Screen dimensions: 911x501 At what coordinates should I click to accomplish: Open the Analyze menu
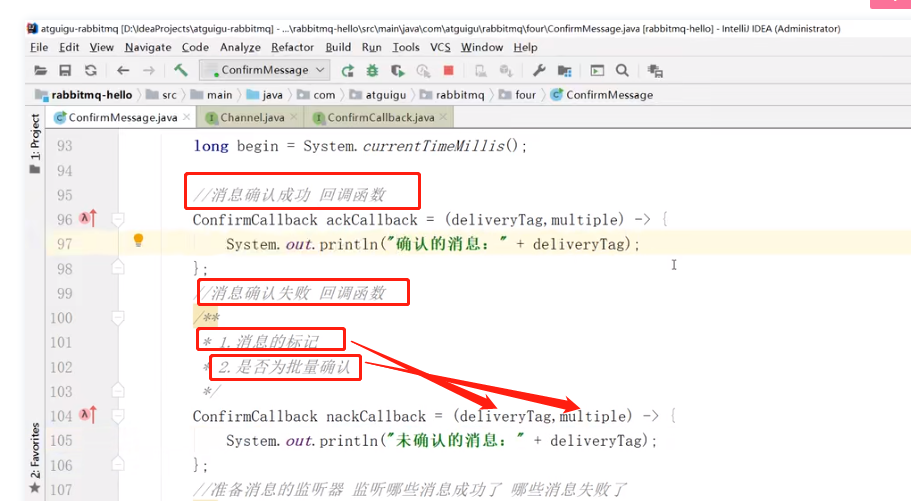point(240,47)
